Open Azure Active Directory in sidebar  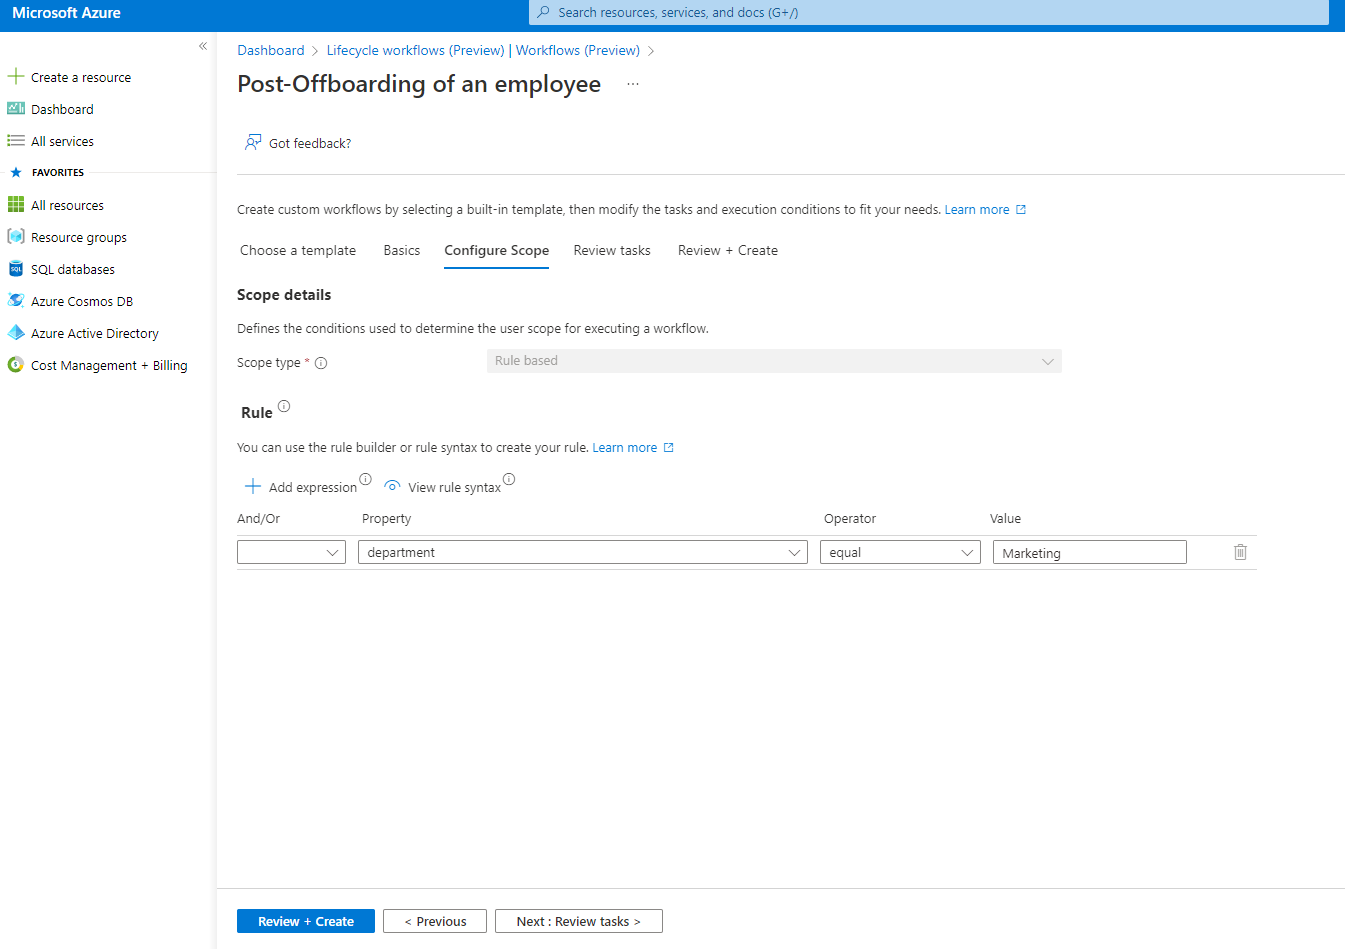(94, 333)
